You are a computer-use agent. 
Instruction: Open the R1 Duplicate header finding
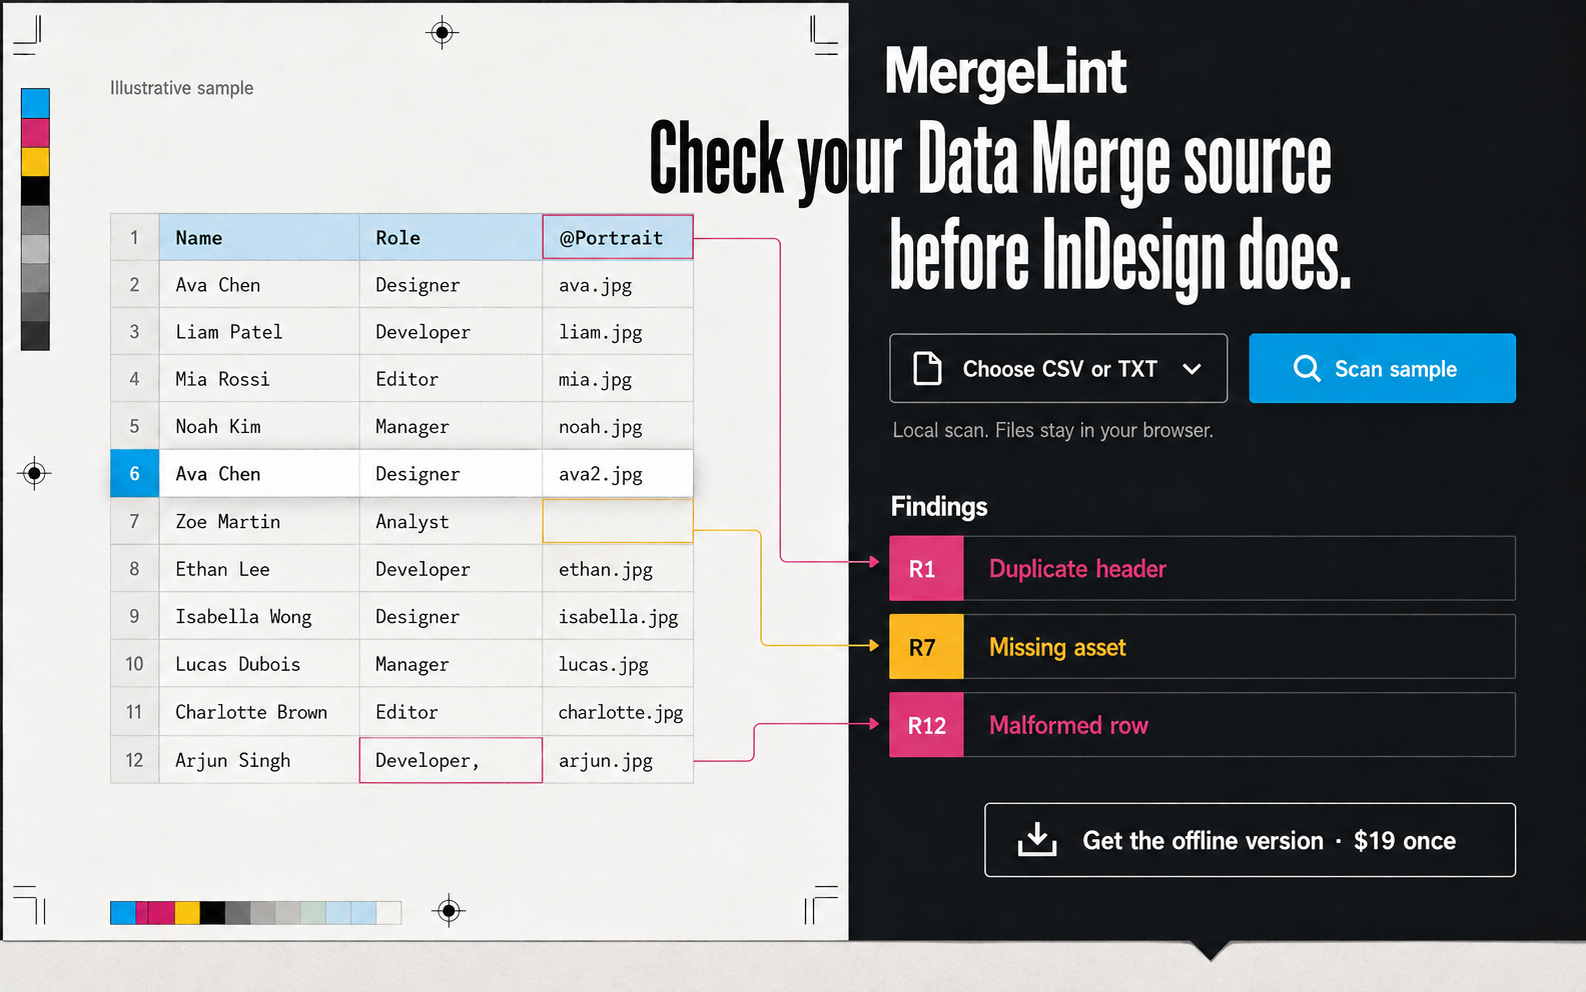tap(1202, 568)
